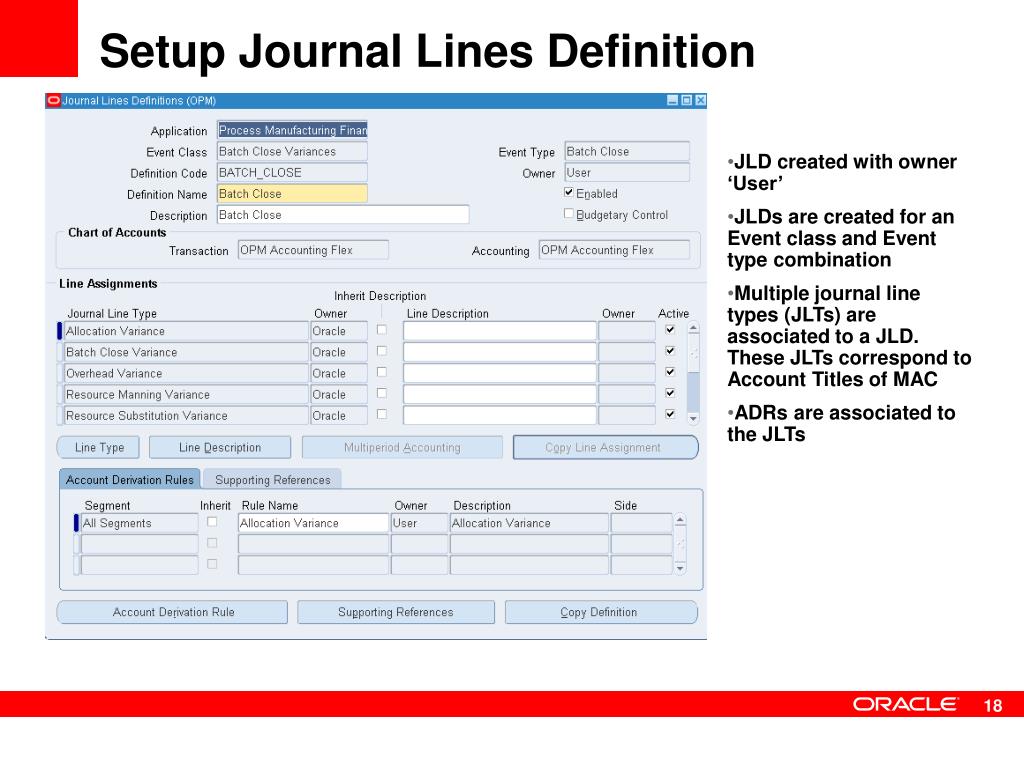Click scroll down arrow in Account Derivation Rules

pyautogui.click(x=680, y=568)
